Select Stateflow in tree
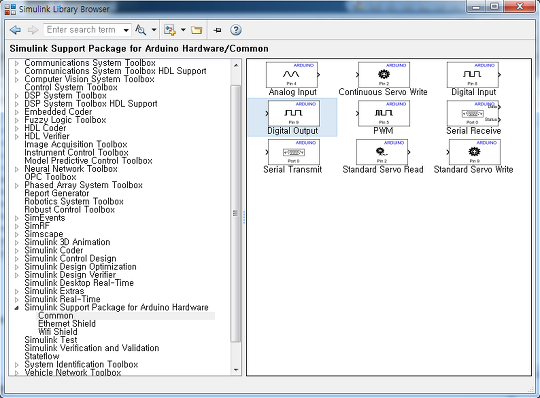This screenshot has height=398, width=540. (x=42, y=356)
